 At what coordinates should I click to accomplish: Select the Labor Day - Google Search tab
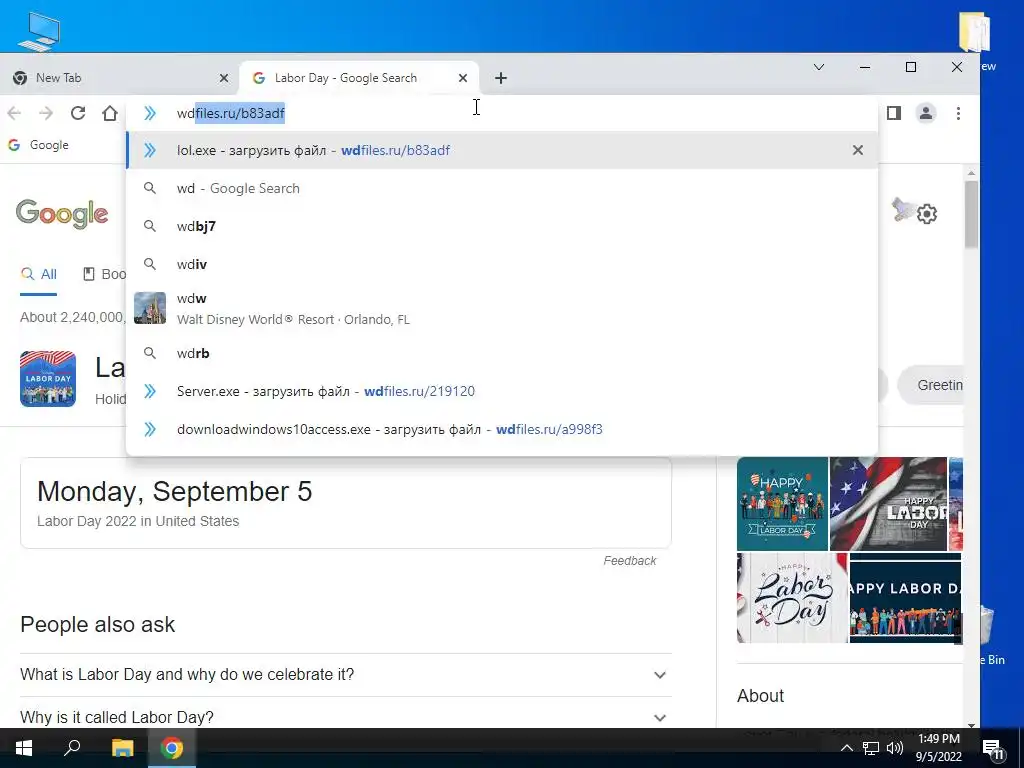tap(359, 78)
